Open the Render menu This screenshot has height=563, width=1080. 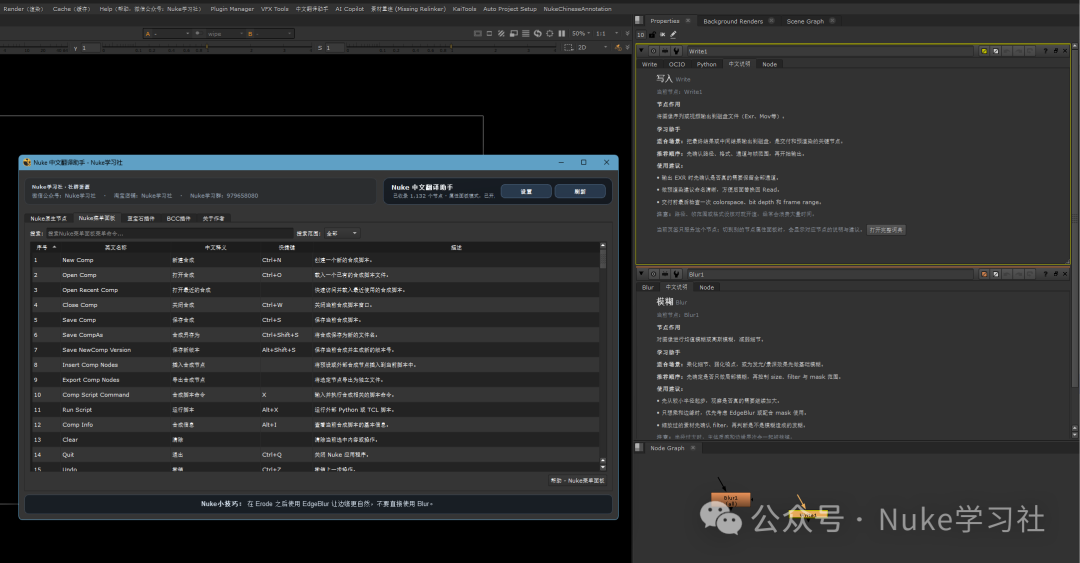(23, 9)
